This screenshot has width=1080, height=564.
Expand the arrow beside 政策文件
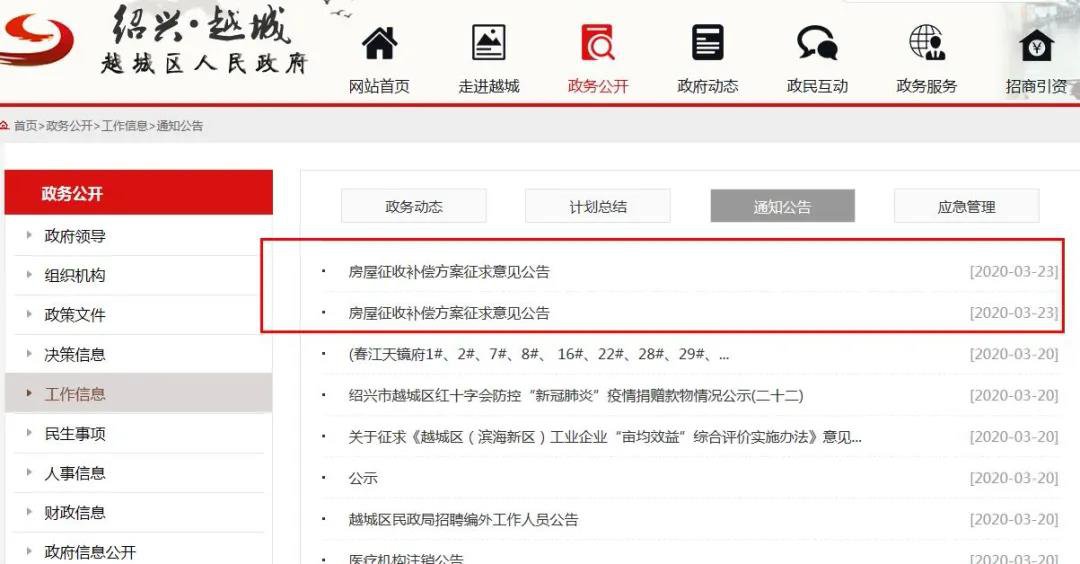(x=29, y=313)
